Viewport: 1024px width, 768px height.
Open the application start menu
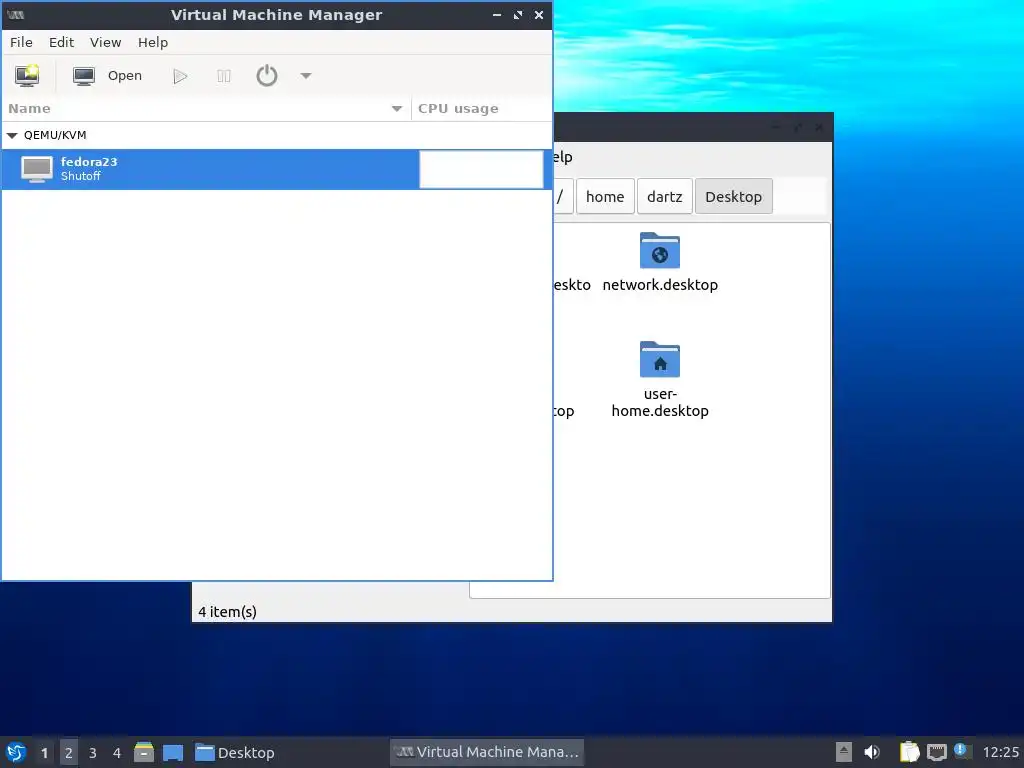coord(16,752)
